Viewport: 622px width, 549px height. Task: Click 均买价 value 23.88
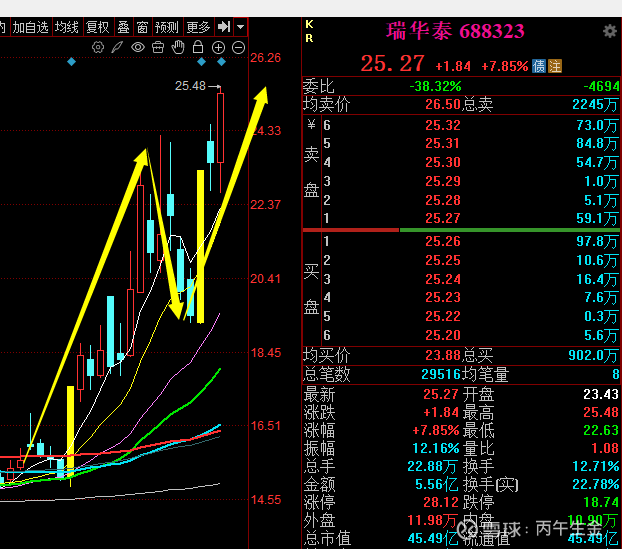coord(443,355)
